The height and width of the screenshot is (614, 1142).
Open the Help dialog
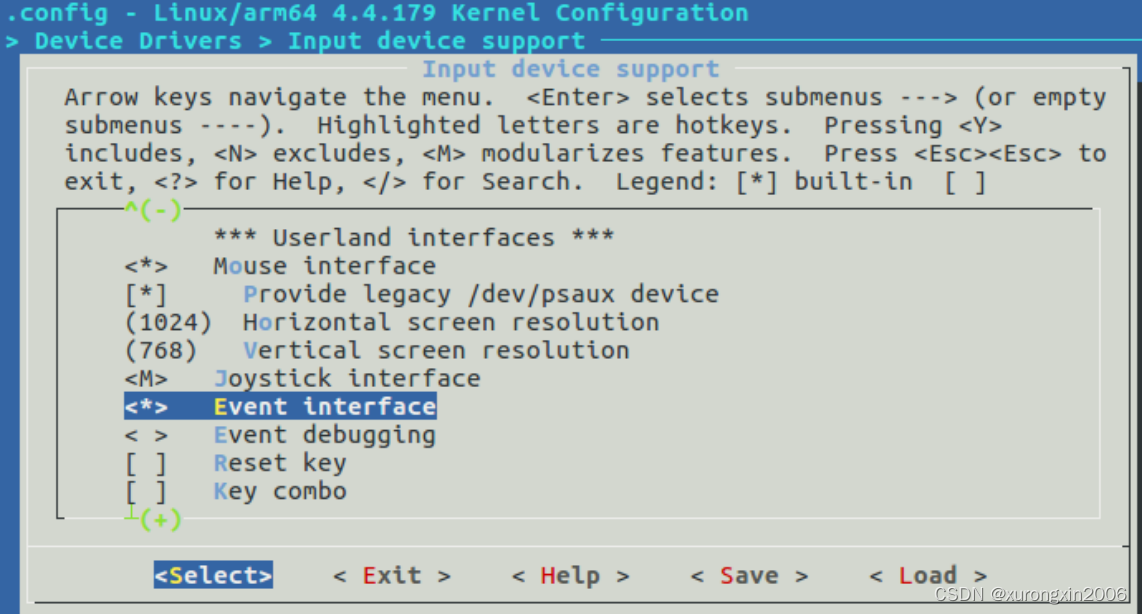coord(571,575)
